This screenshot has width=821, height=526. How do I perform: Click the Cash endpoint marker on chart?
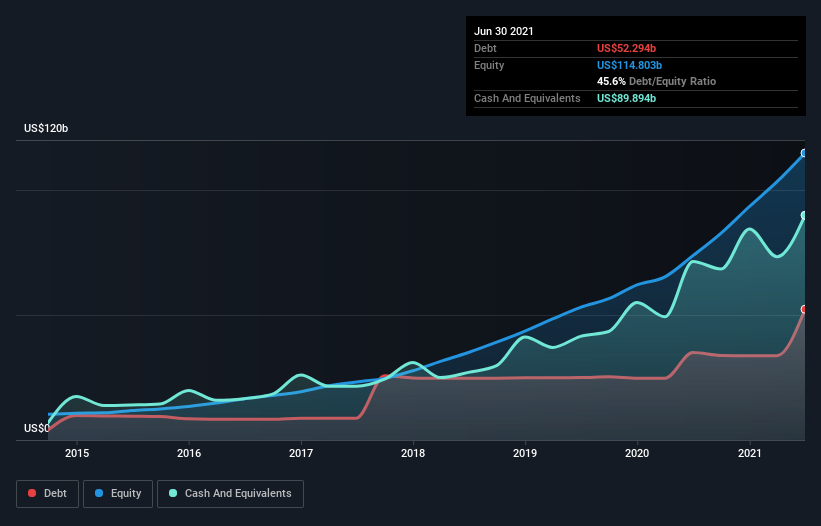click(804, 215)
